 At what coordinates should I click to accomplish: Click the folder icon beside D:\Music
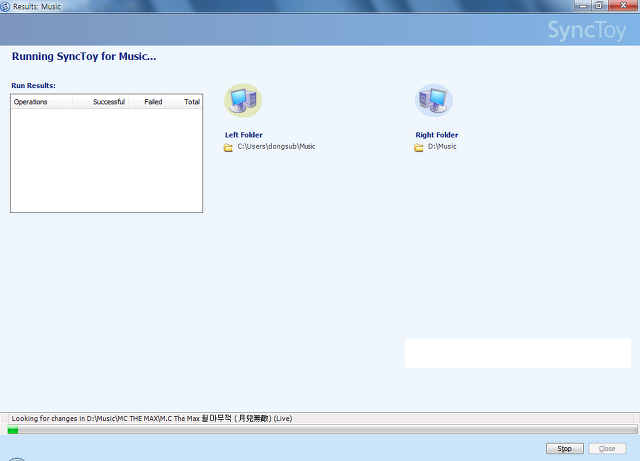(x=419, y=147)
